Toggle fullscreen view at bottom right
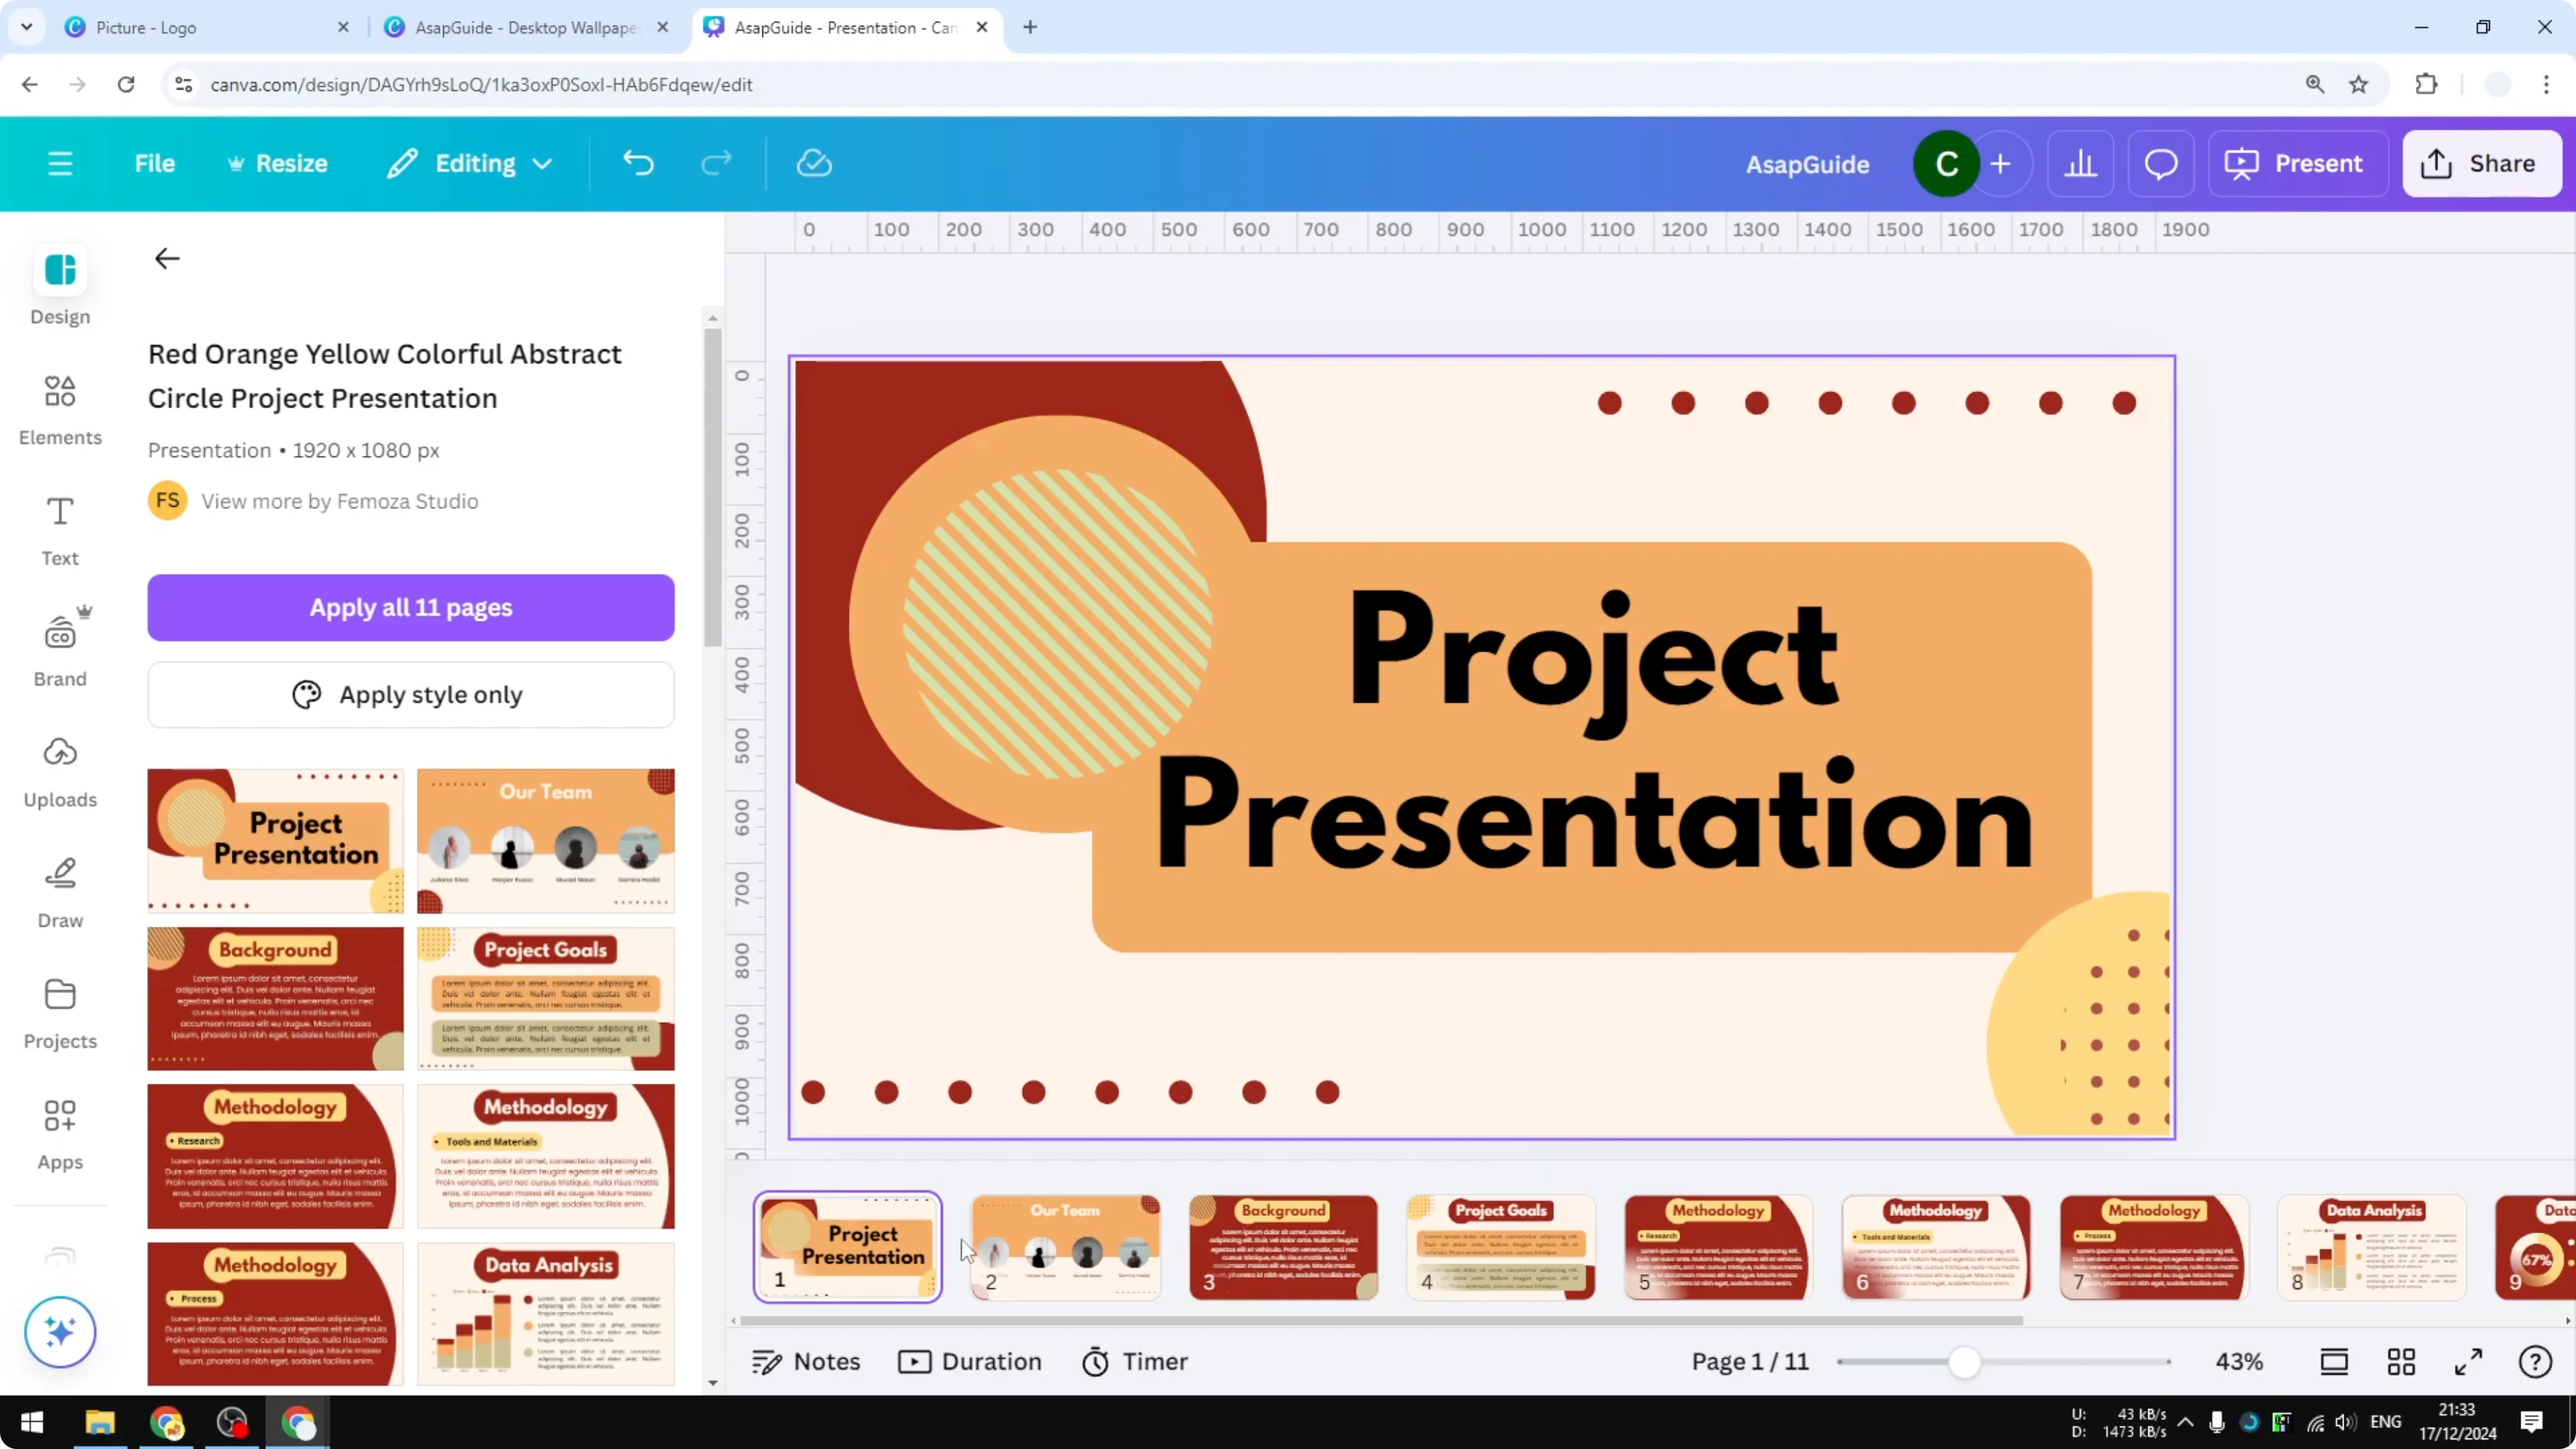This screenshot has width=2576, height=1449. [2468, 1361]
